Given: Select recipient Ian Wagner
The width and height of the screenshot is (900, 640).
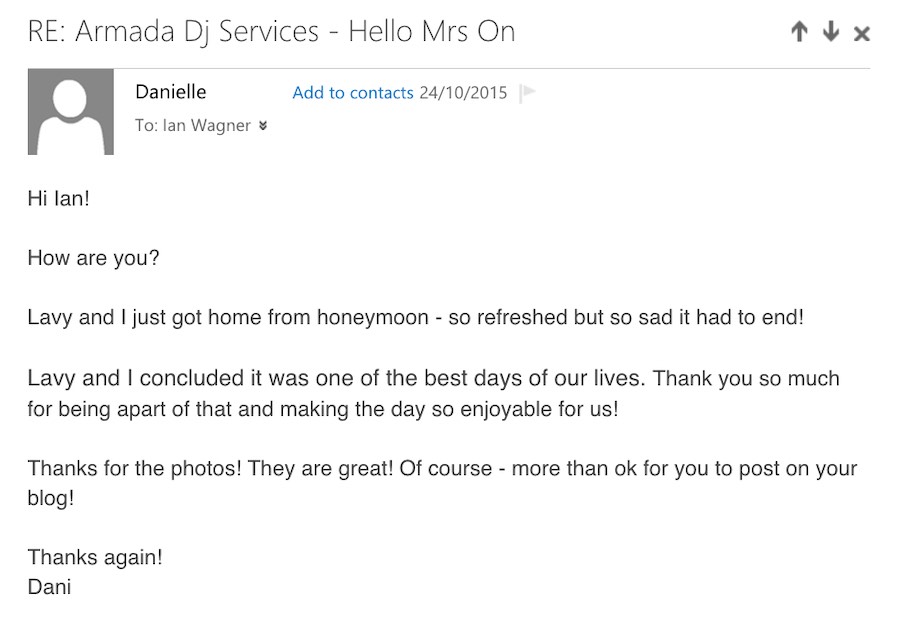Looking at the screenshot, I should coord(206,126).
